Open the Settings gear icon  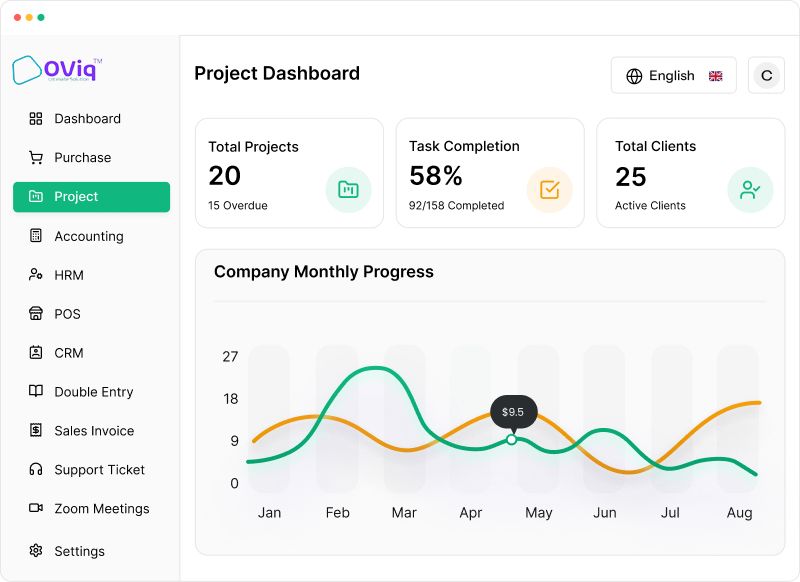tap(36, 551)
